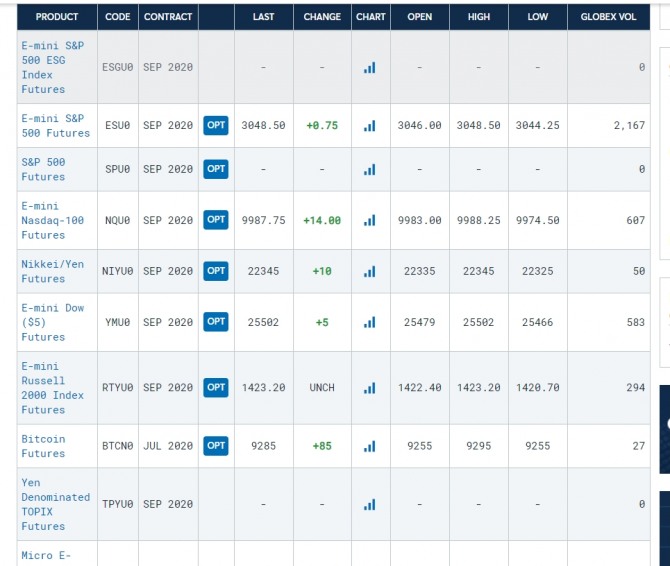Click the HIGH column header

point(479,17)
